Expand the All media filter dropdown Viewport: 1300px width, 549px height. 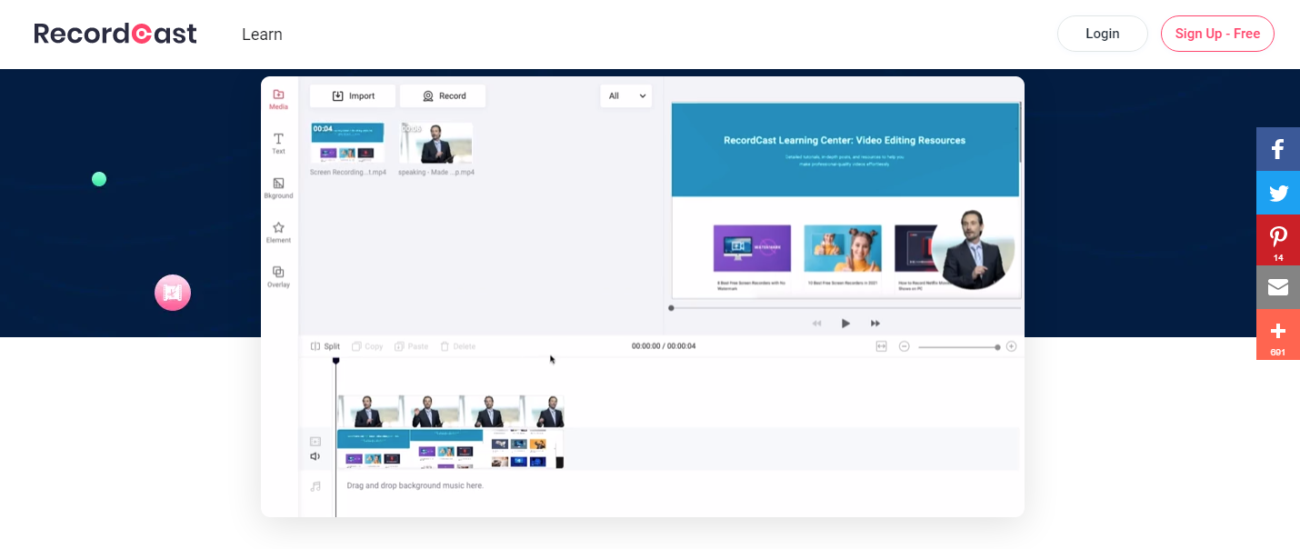[x=626, y=96]
